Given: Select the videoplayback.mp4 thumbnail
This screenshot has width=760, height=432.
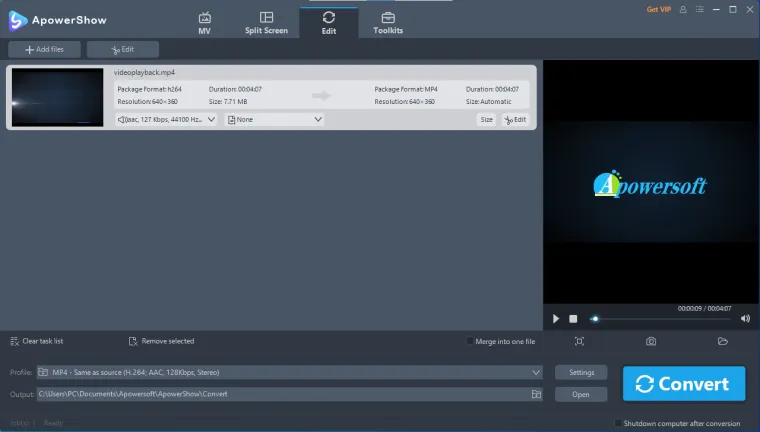Looking at the screenshot, I should (58, 97).
